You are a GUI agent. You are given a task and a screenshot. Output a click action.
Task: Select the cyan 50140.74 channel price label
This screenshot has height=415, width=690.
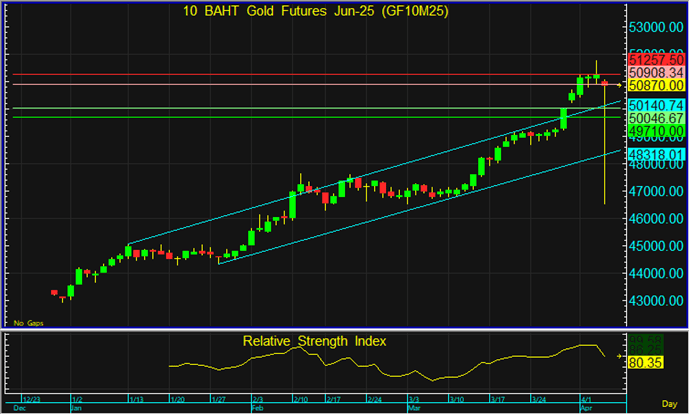coord(655,105)
